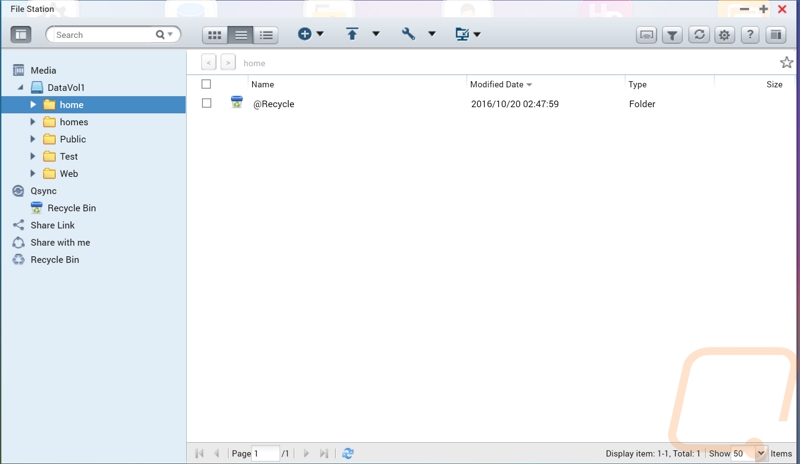Expand the homes folder node
800x464 pixels.
tap(33, 122)
